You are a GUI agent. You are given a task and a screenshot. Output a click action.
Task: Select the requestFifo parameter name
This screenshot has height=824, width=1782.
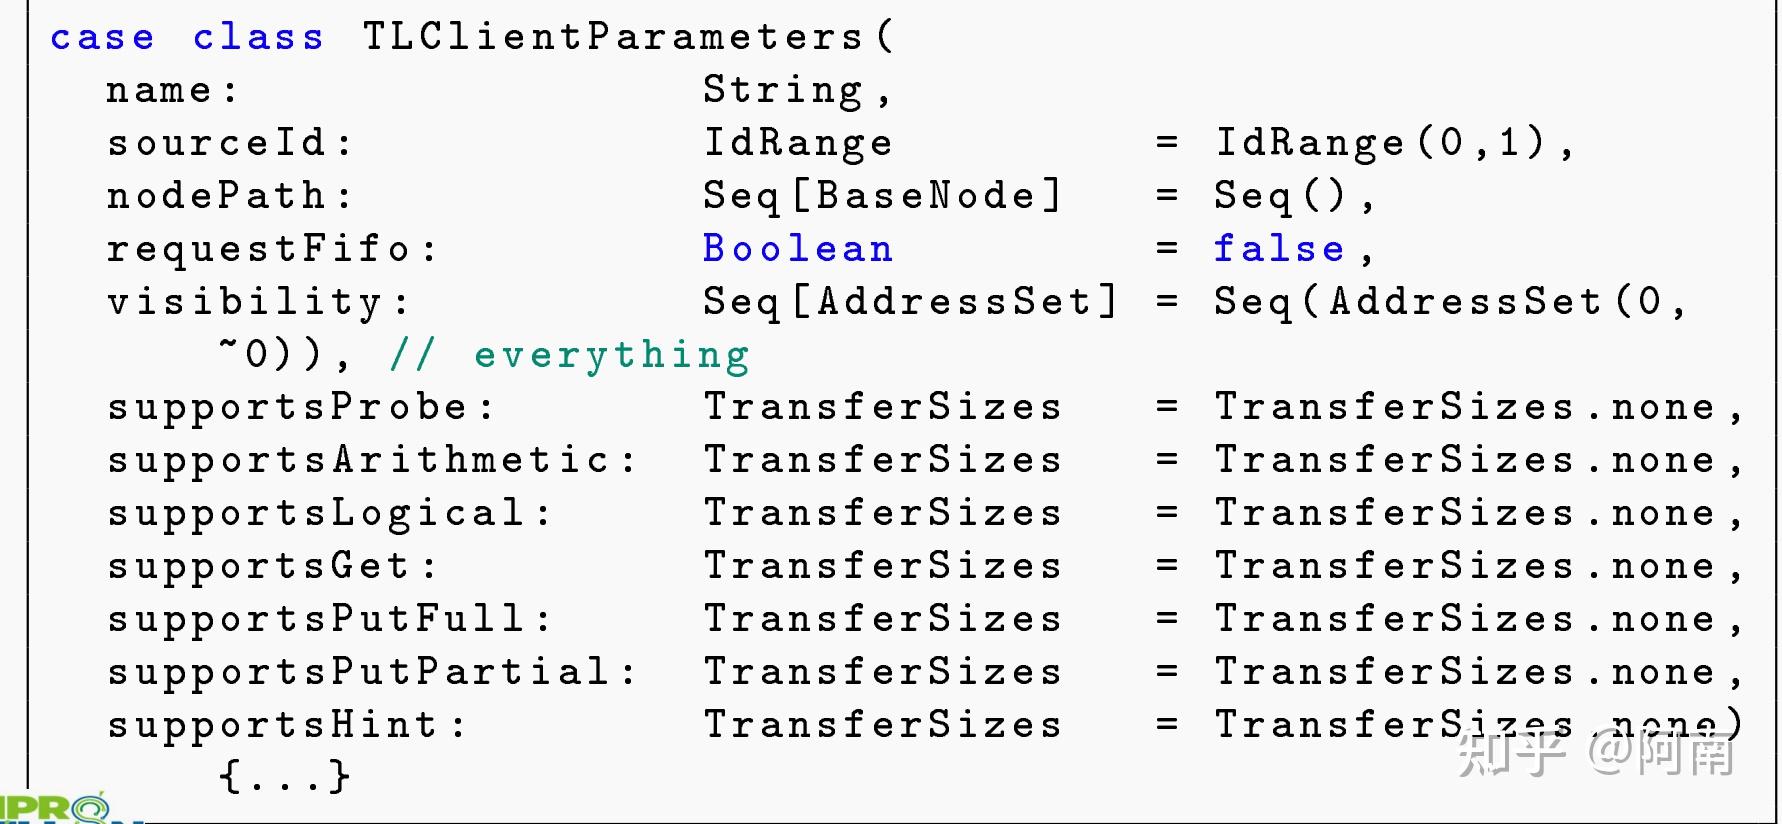coord(259,249)
